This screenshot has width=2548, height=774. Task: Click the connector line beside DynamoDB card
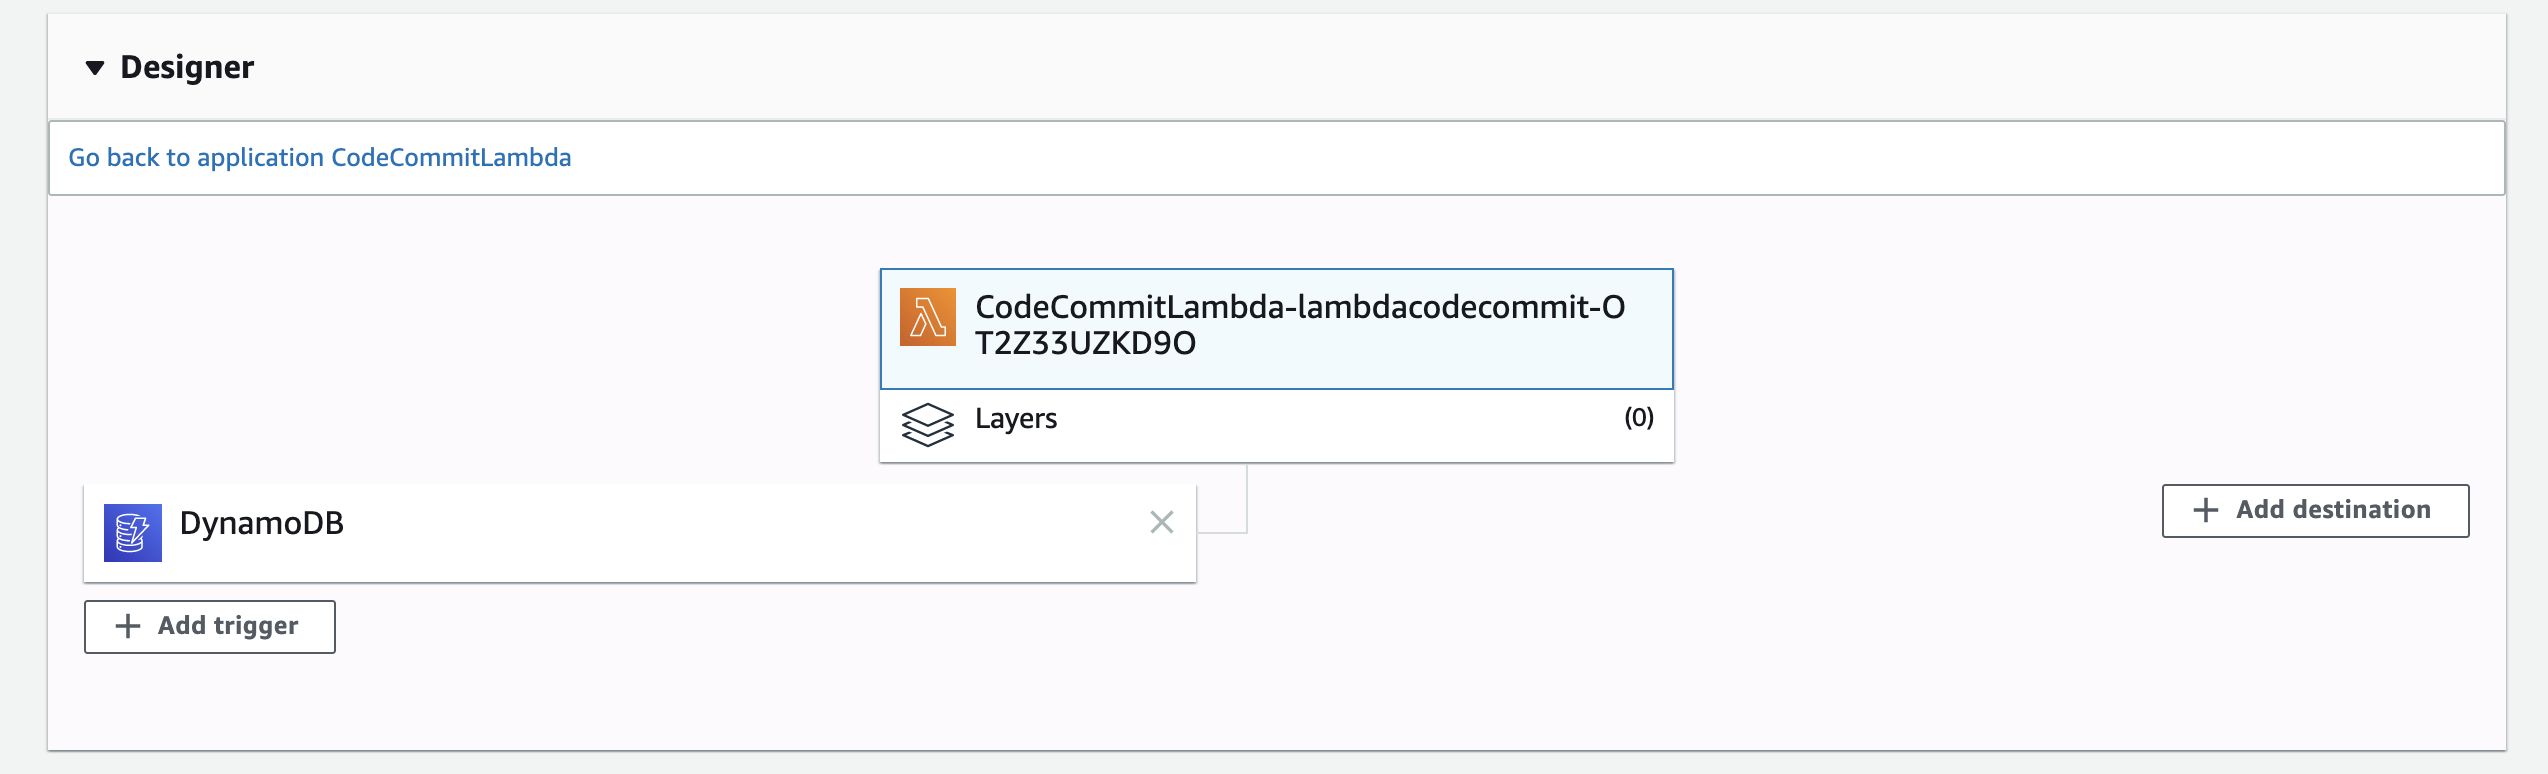pyautogui.click(x=1246, y=500)
